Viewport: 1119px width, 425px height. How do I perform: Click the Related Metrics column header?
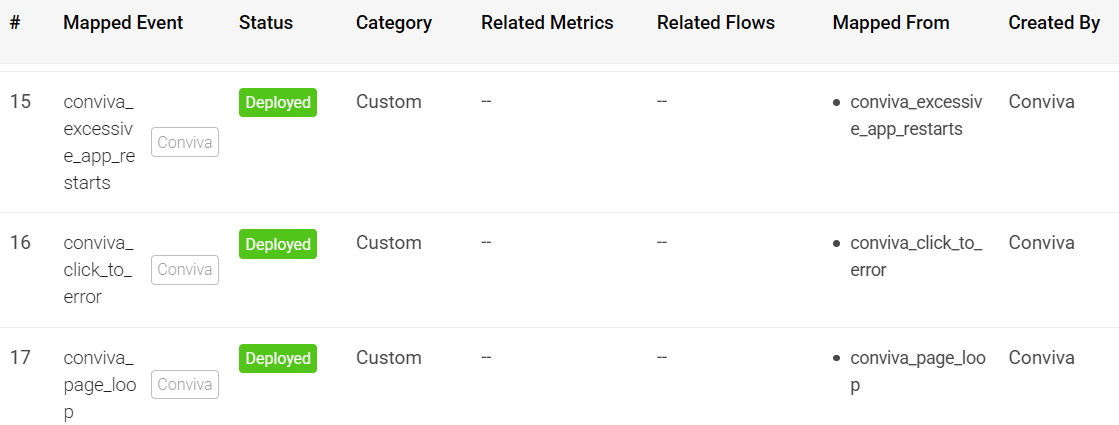coord(547,23)
